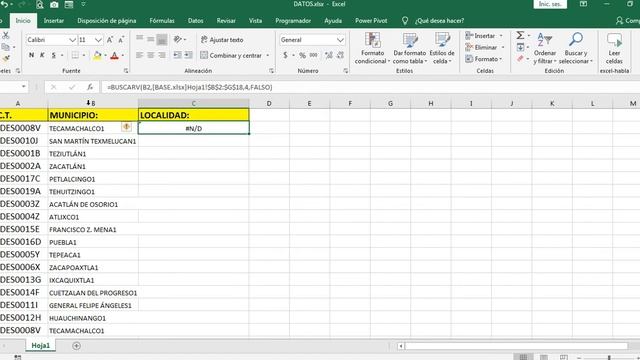The image size is (640, 360).
Task: Select middle vertical alignment
Action: click(x=151, y=39)
